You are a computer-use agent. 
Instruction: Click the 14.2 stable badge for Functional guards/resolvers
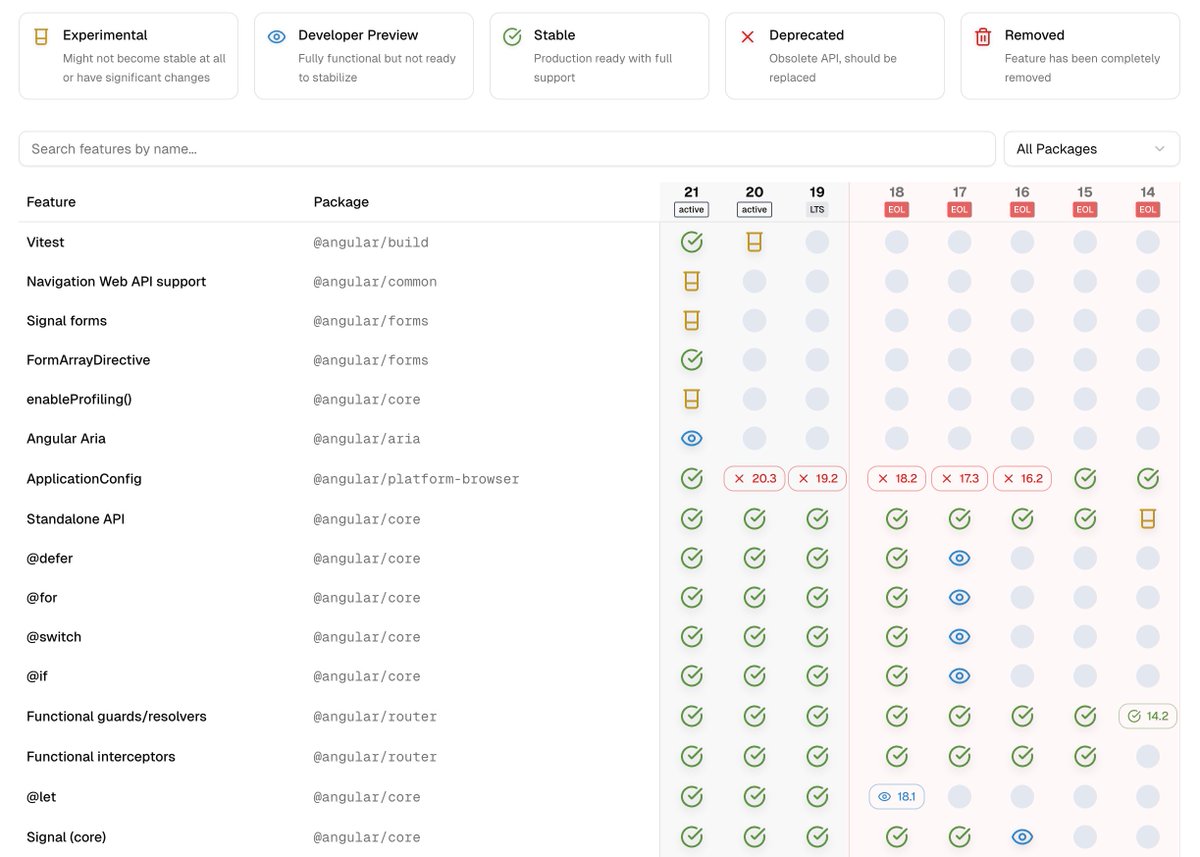point(1147,716)
